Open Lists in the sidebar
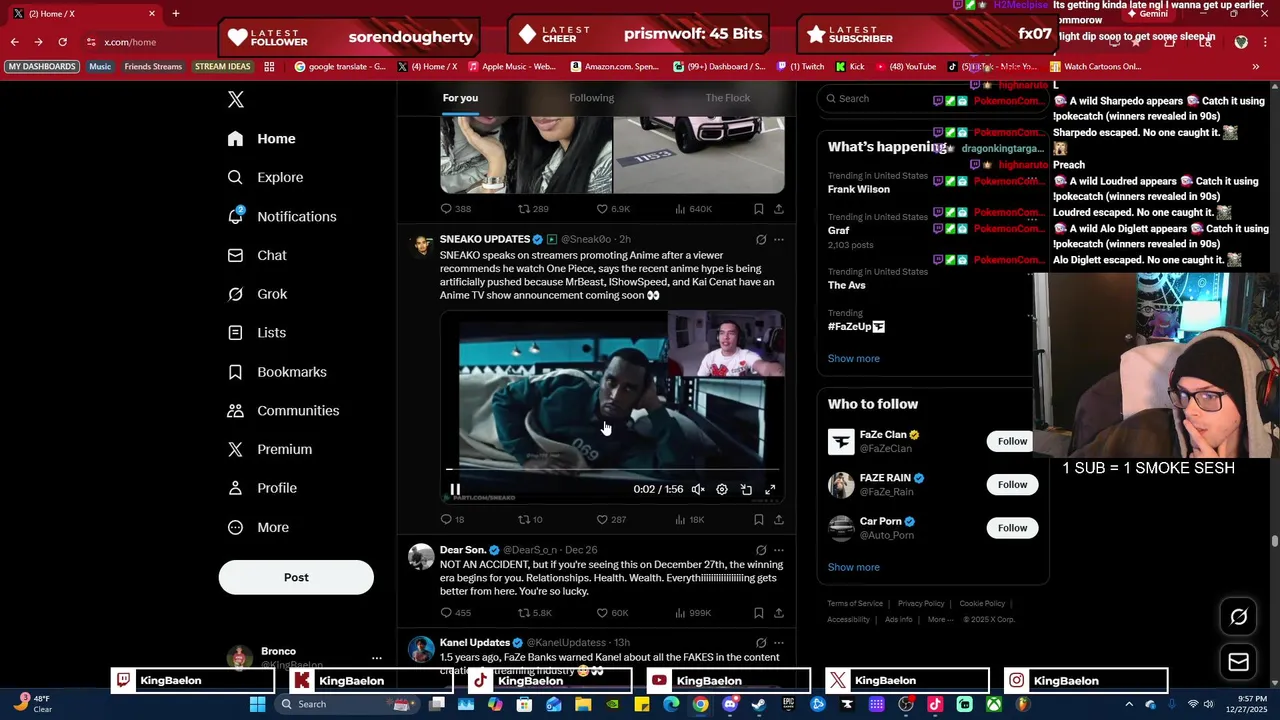The image size is (1280, 720). click(x=258, y=333)
